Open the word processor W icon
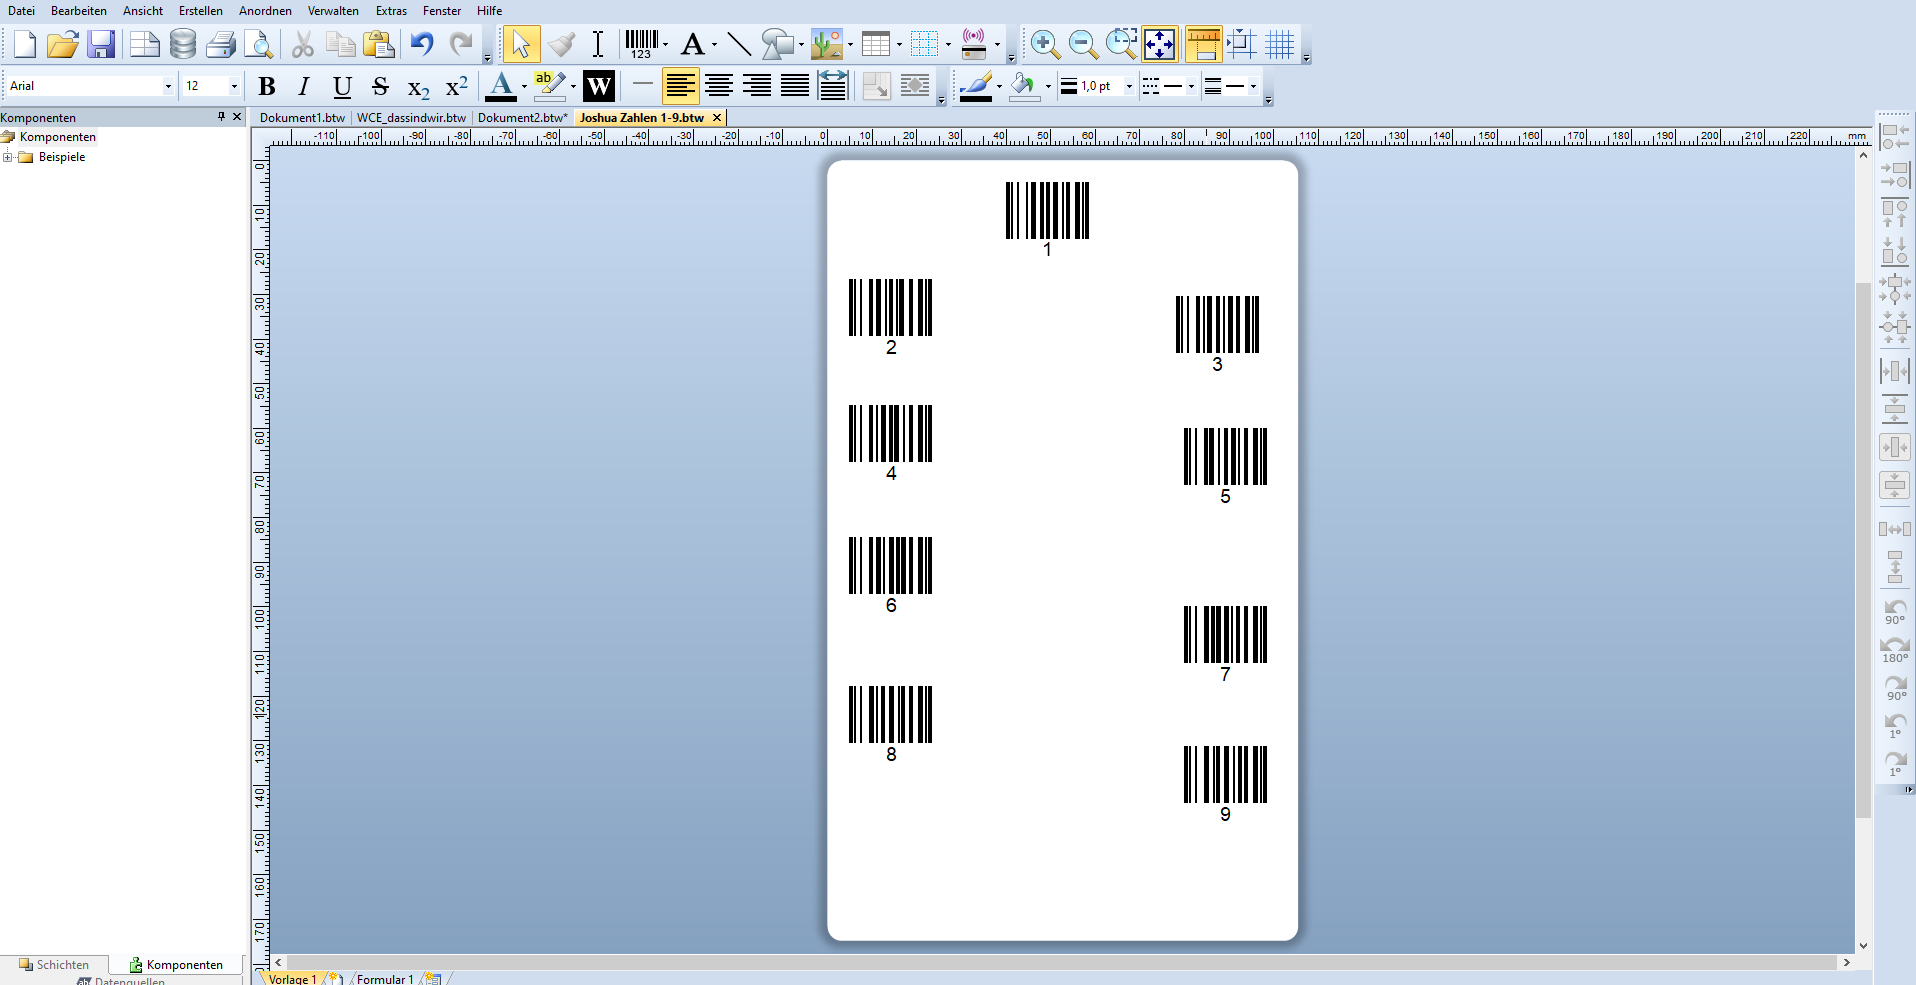 (599, 87)
